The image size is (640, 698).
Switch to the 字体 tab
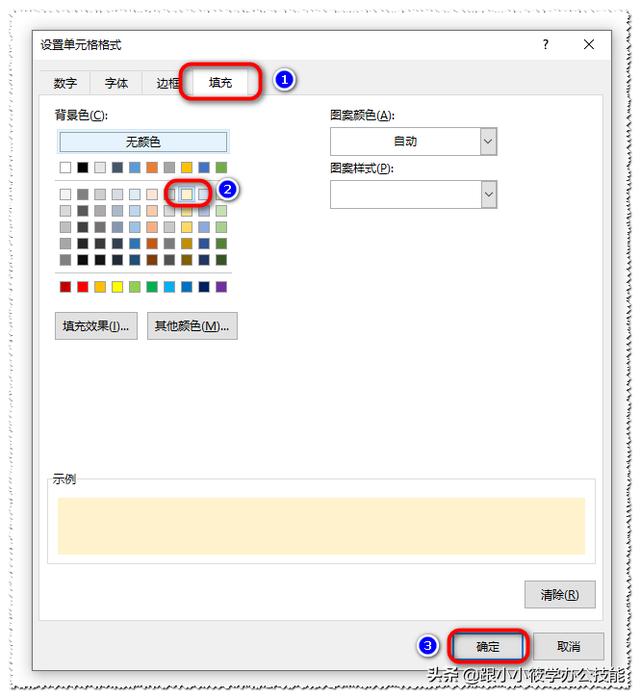pos(116,83)
